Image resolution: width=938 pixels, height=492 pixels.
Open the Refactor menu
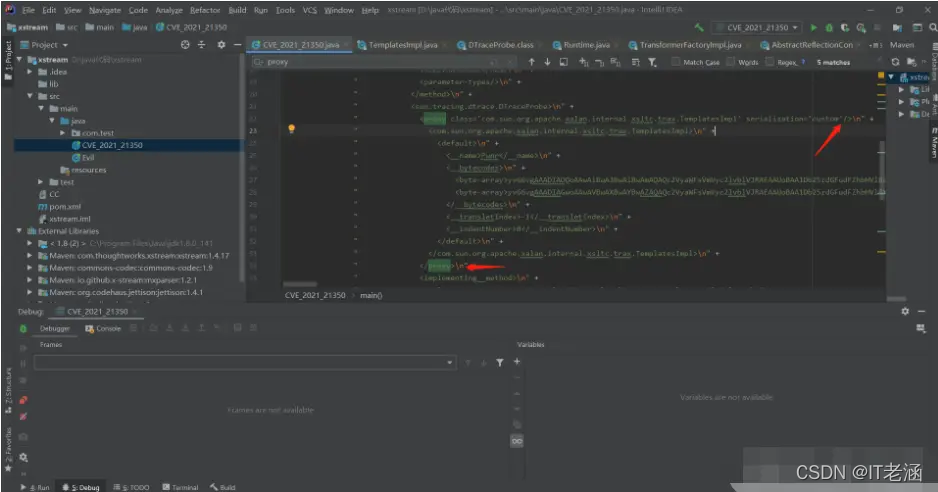[205, 10]
